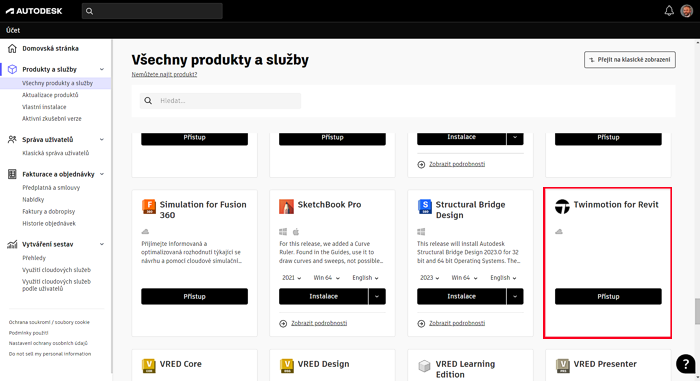The height and width of the screenshot is (381, 700).
Task: Open SketchBook Pro Instalace arrow dropdown
Action: tap(377, 297)
